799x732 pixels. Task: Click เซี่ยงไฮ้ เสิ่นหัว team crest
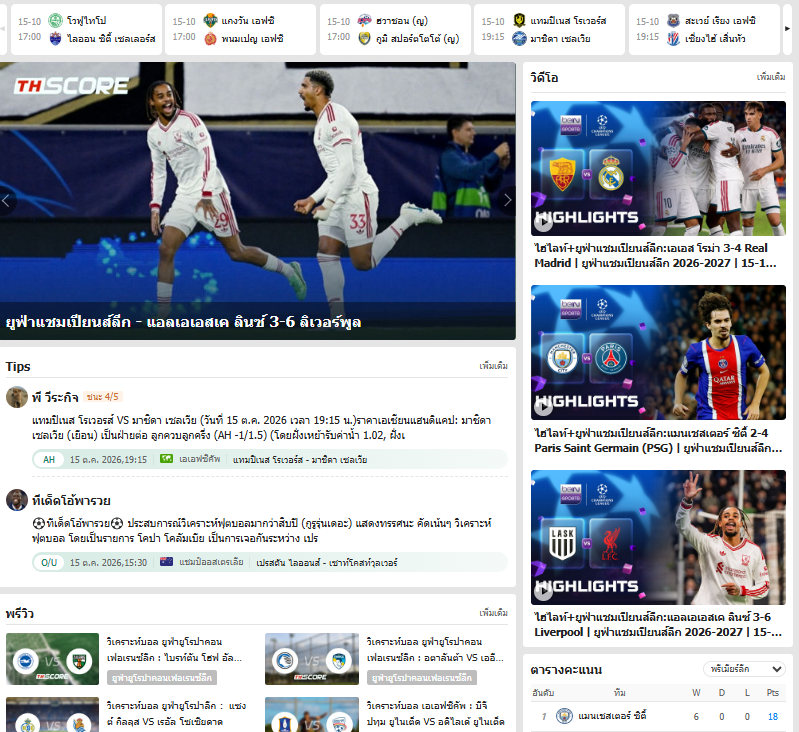coord(673,38)
